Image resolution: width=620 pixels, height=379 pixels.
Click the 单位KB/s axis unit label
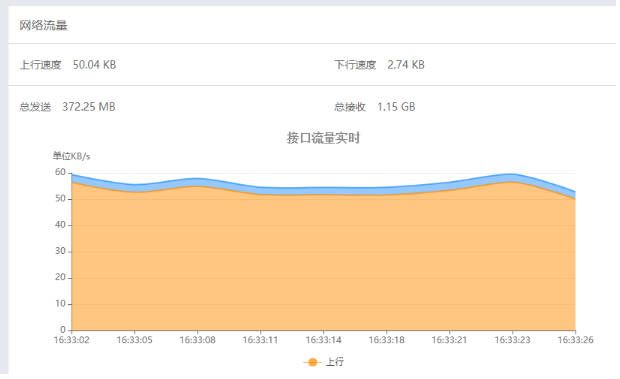tap(72, 156)
